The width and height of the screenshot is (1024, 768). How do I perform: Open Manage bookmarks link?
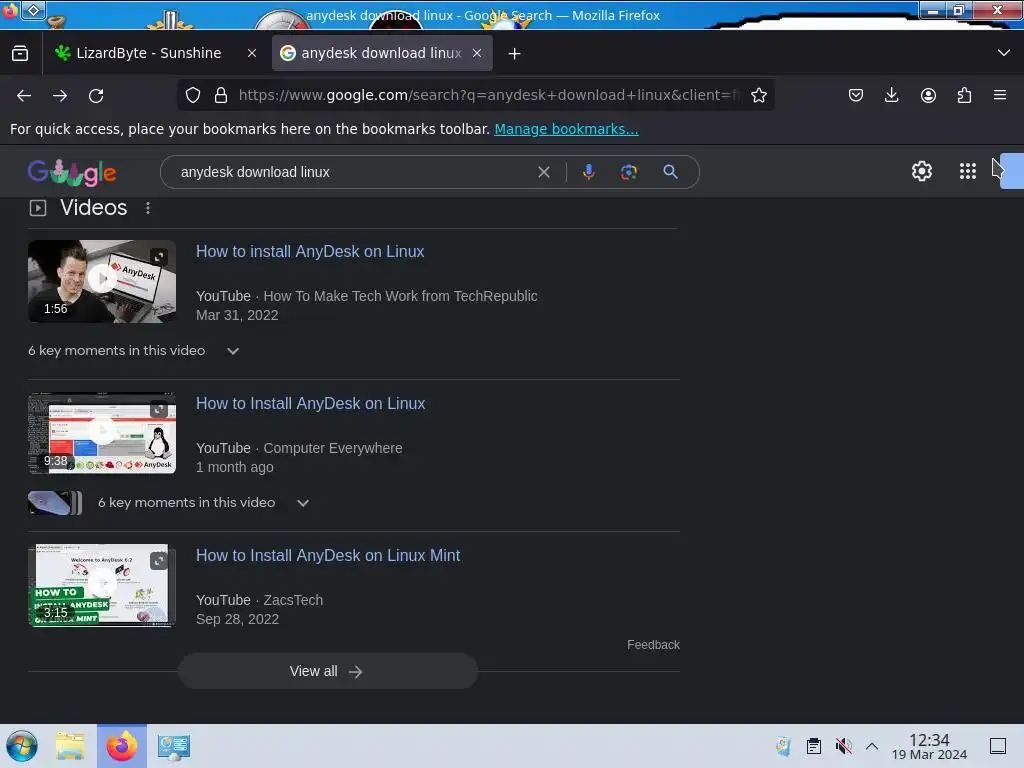click(566, 129)
